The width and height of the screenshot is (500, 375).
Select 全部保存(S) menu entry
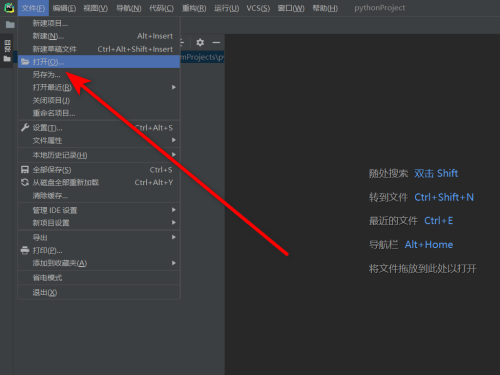click(x=99, y=170)
